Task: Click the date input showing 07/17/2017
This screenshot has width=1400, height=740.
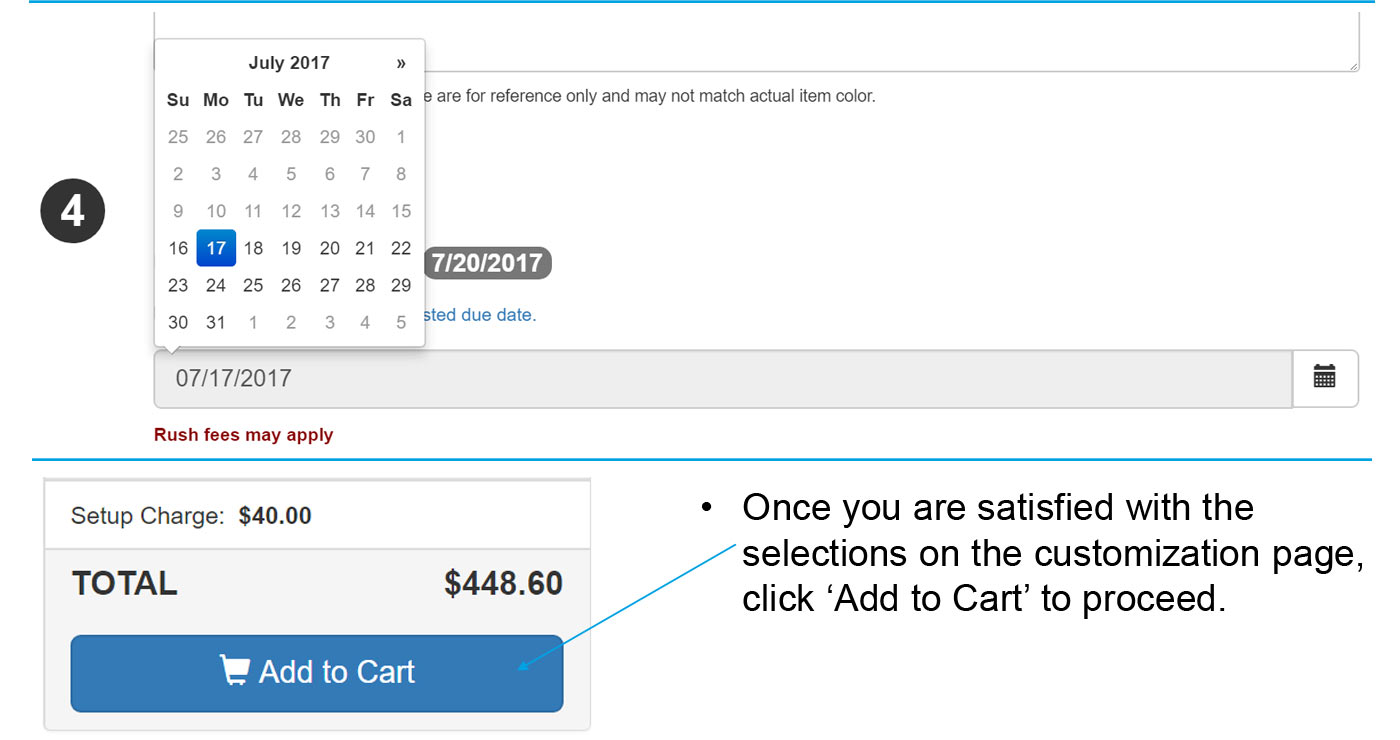Action: coord(722,378)
